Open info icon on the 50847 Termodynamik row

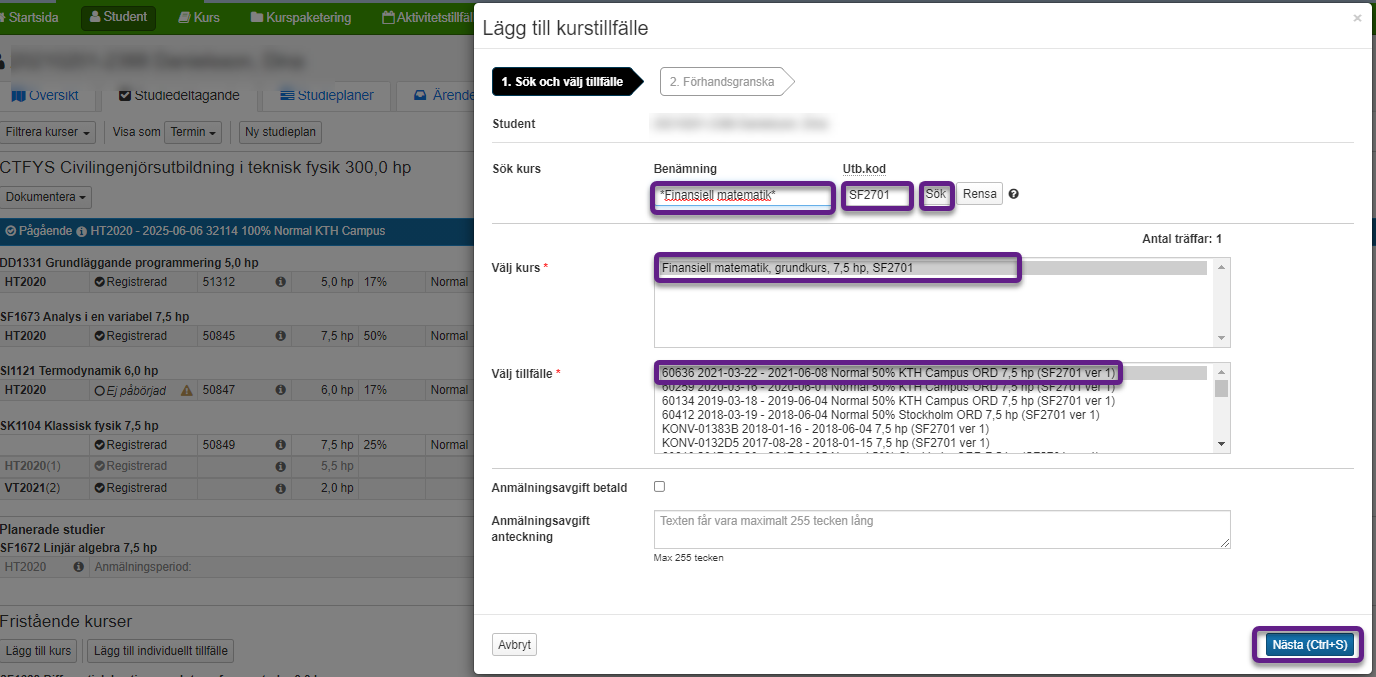pyautogui.click(x=281, y=390)
